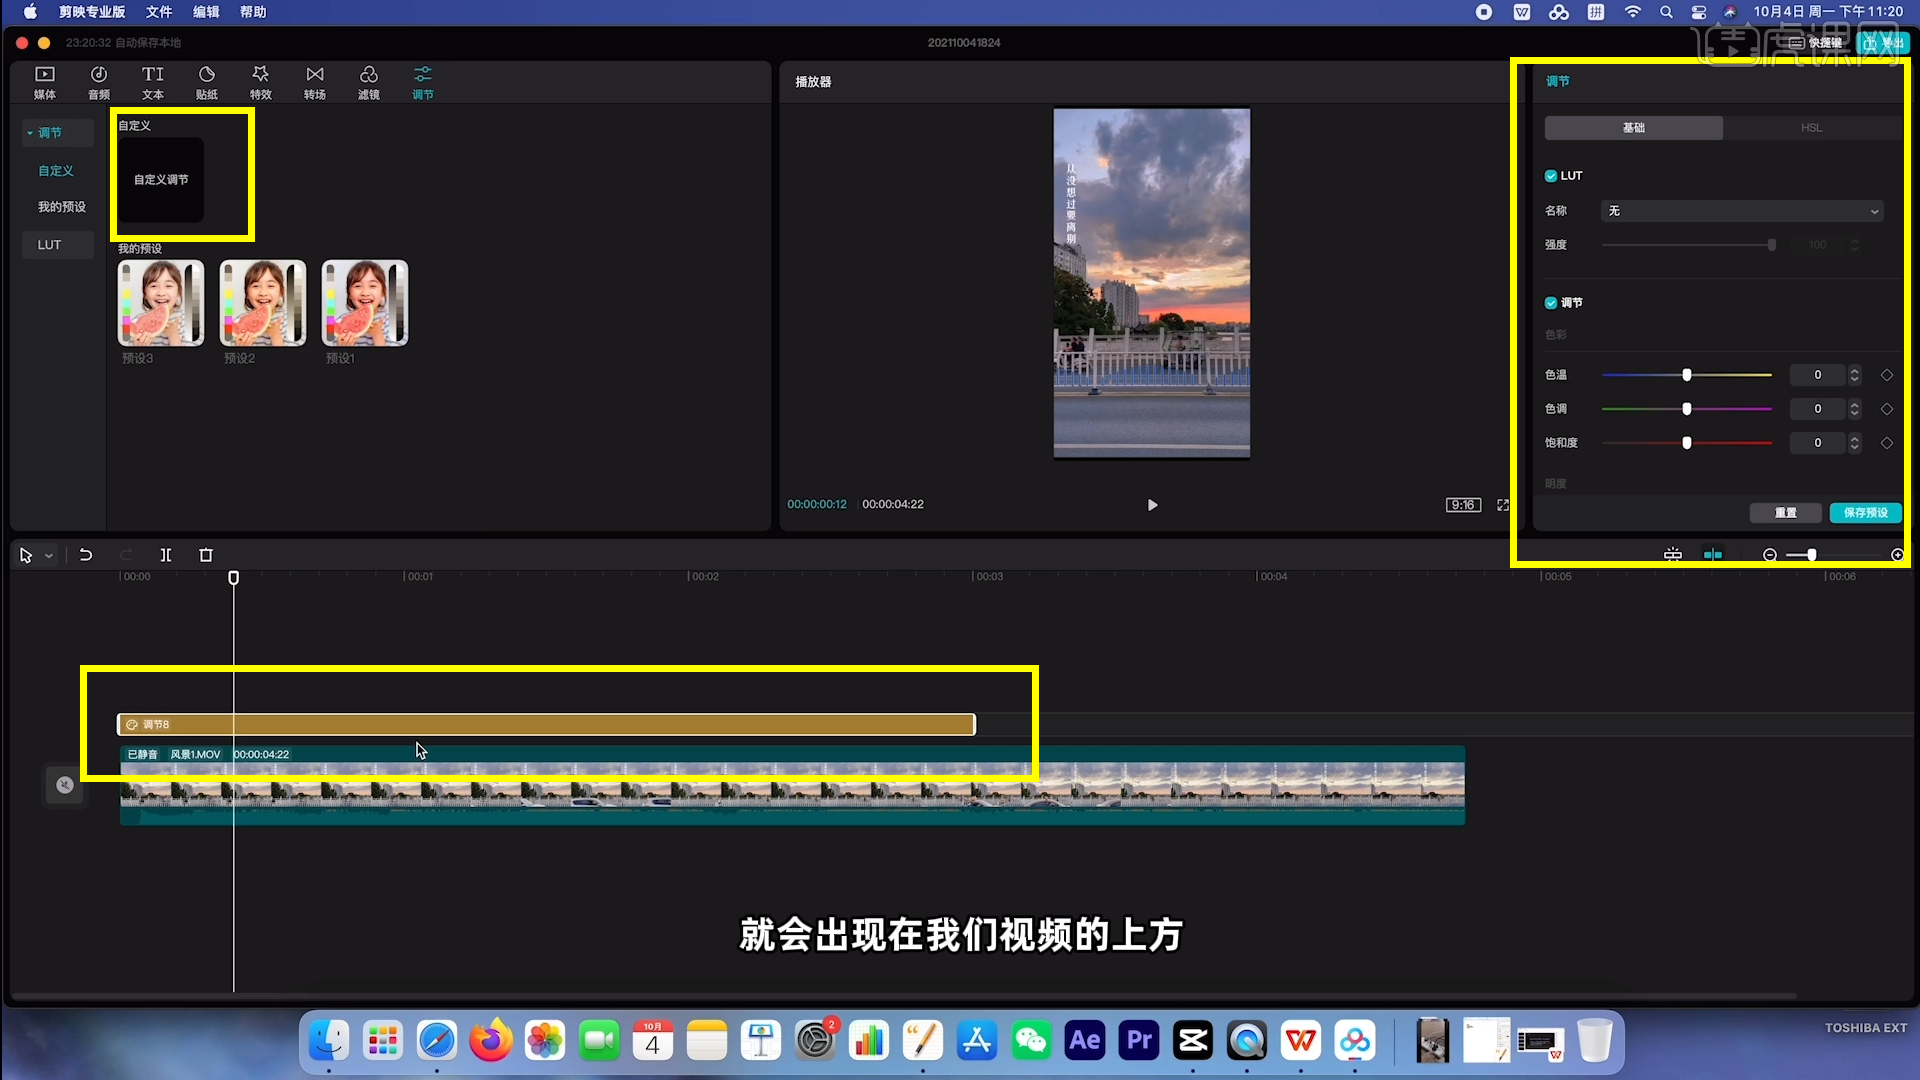Image resolution: width=1920 pixels, height=1080 pixels.
Task: Toggle the main track magnet snap icon
Action: (x=1673, y=555)
